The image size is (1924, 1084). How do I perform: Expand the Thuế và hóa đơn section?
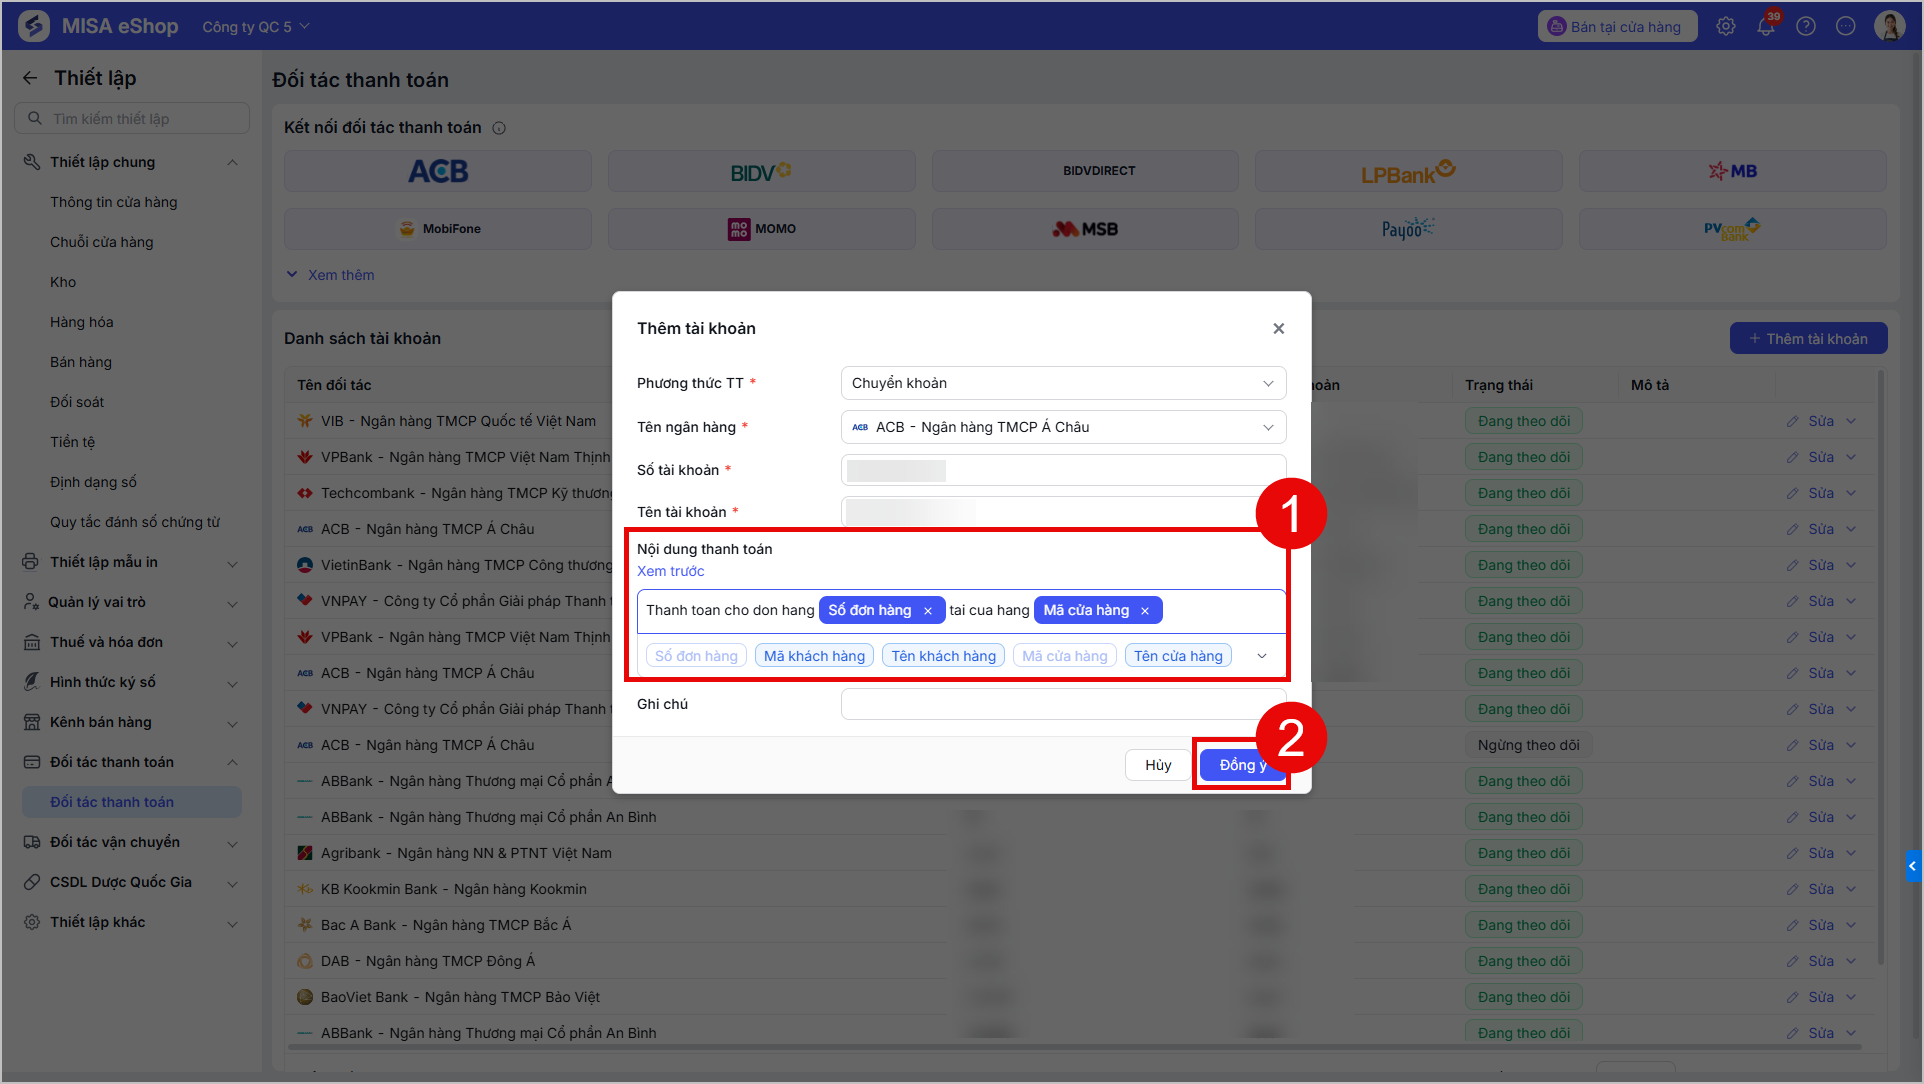232,643
